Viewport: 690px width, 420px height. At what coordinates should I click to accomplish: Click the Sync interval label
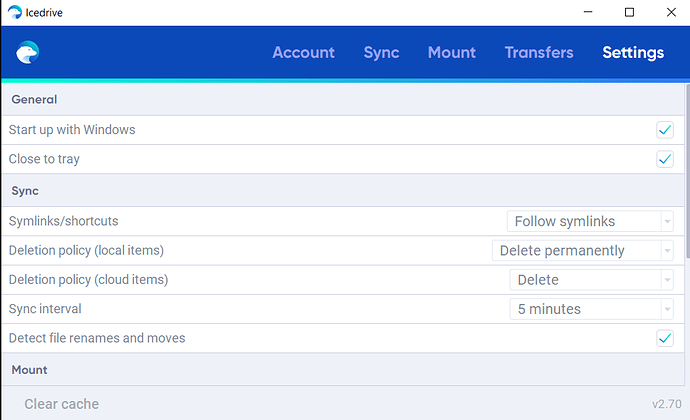pyautogui.click(x=45, y=309)
